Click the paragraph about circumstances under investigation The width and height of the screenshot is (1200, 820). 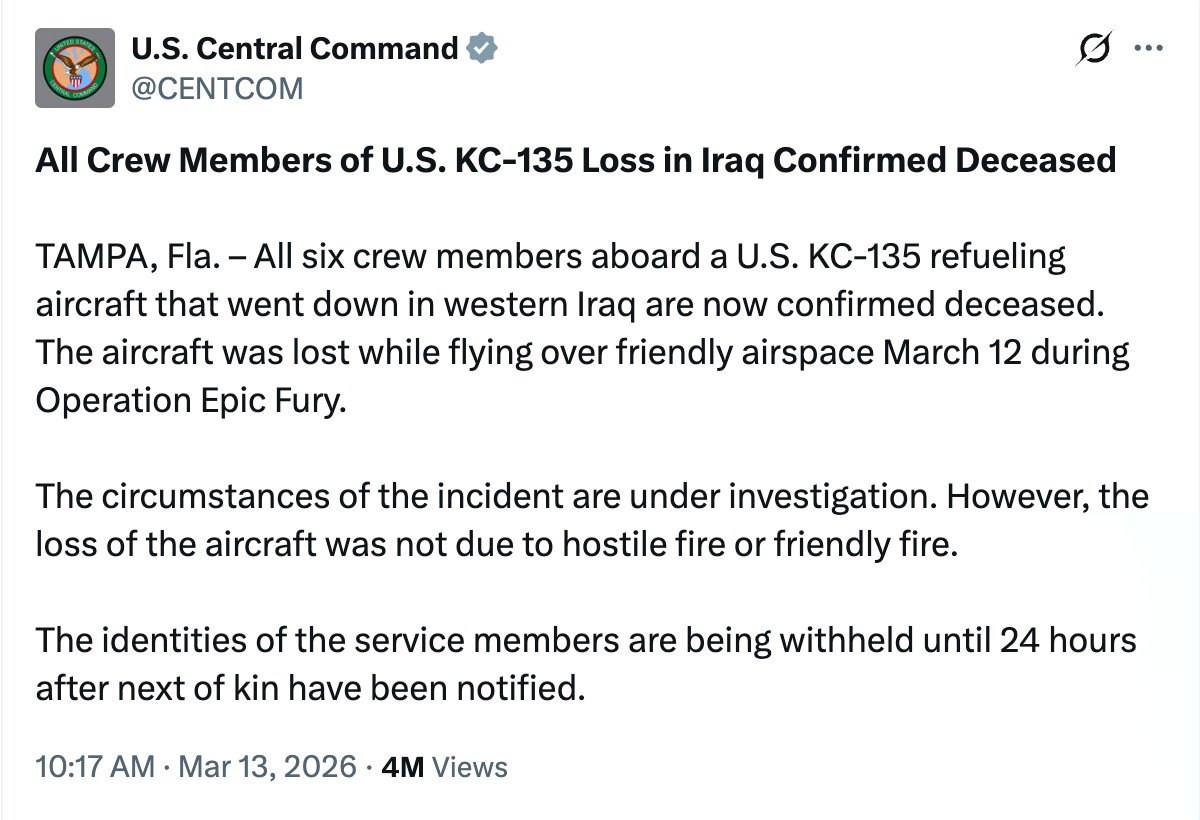[x=592, y=520]
